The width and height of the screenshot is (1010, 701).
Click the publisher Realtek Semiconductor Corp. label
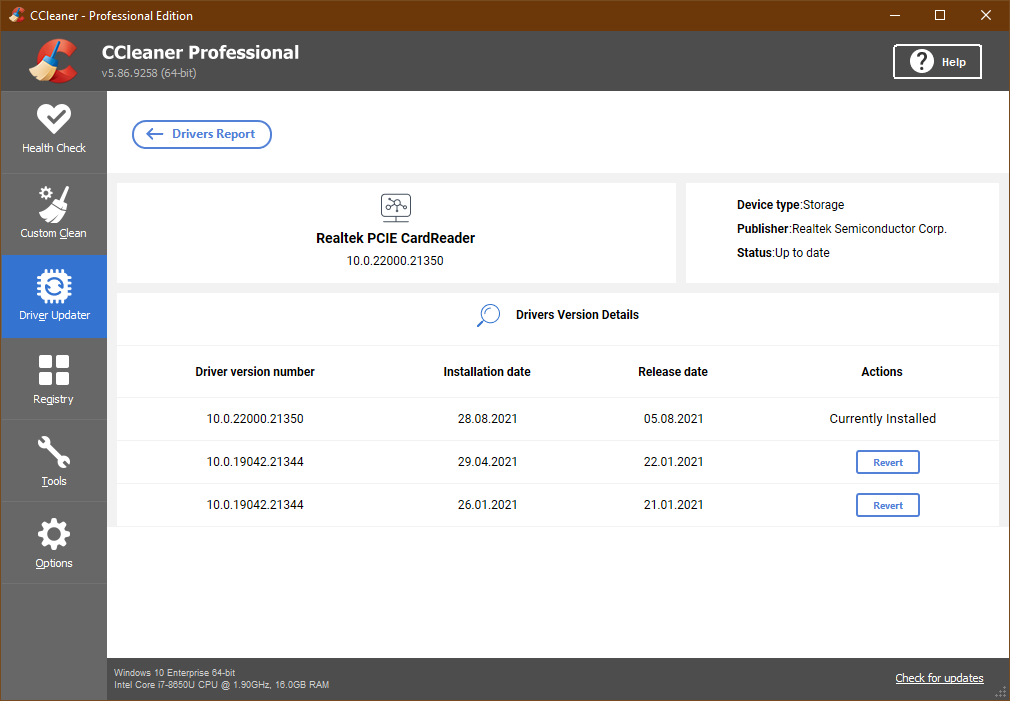point(841,228)
